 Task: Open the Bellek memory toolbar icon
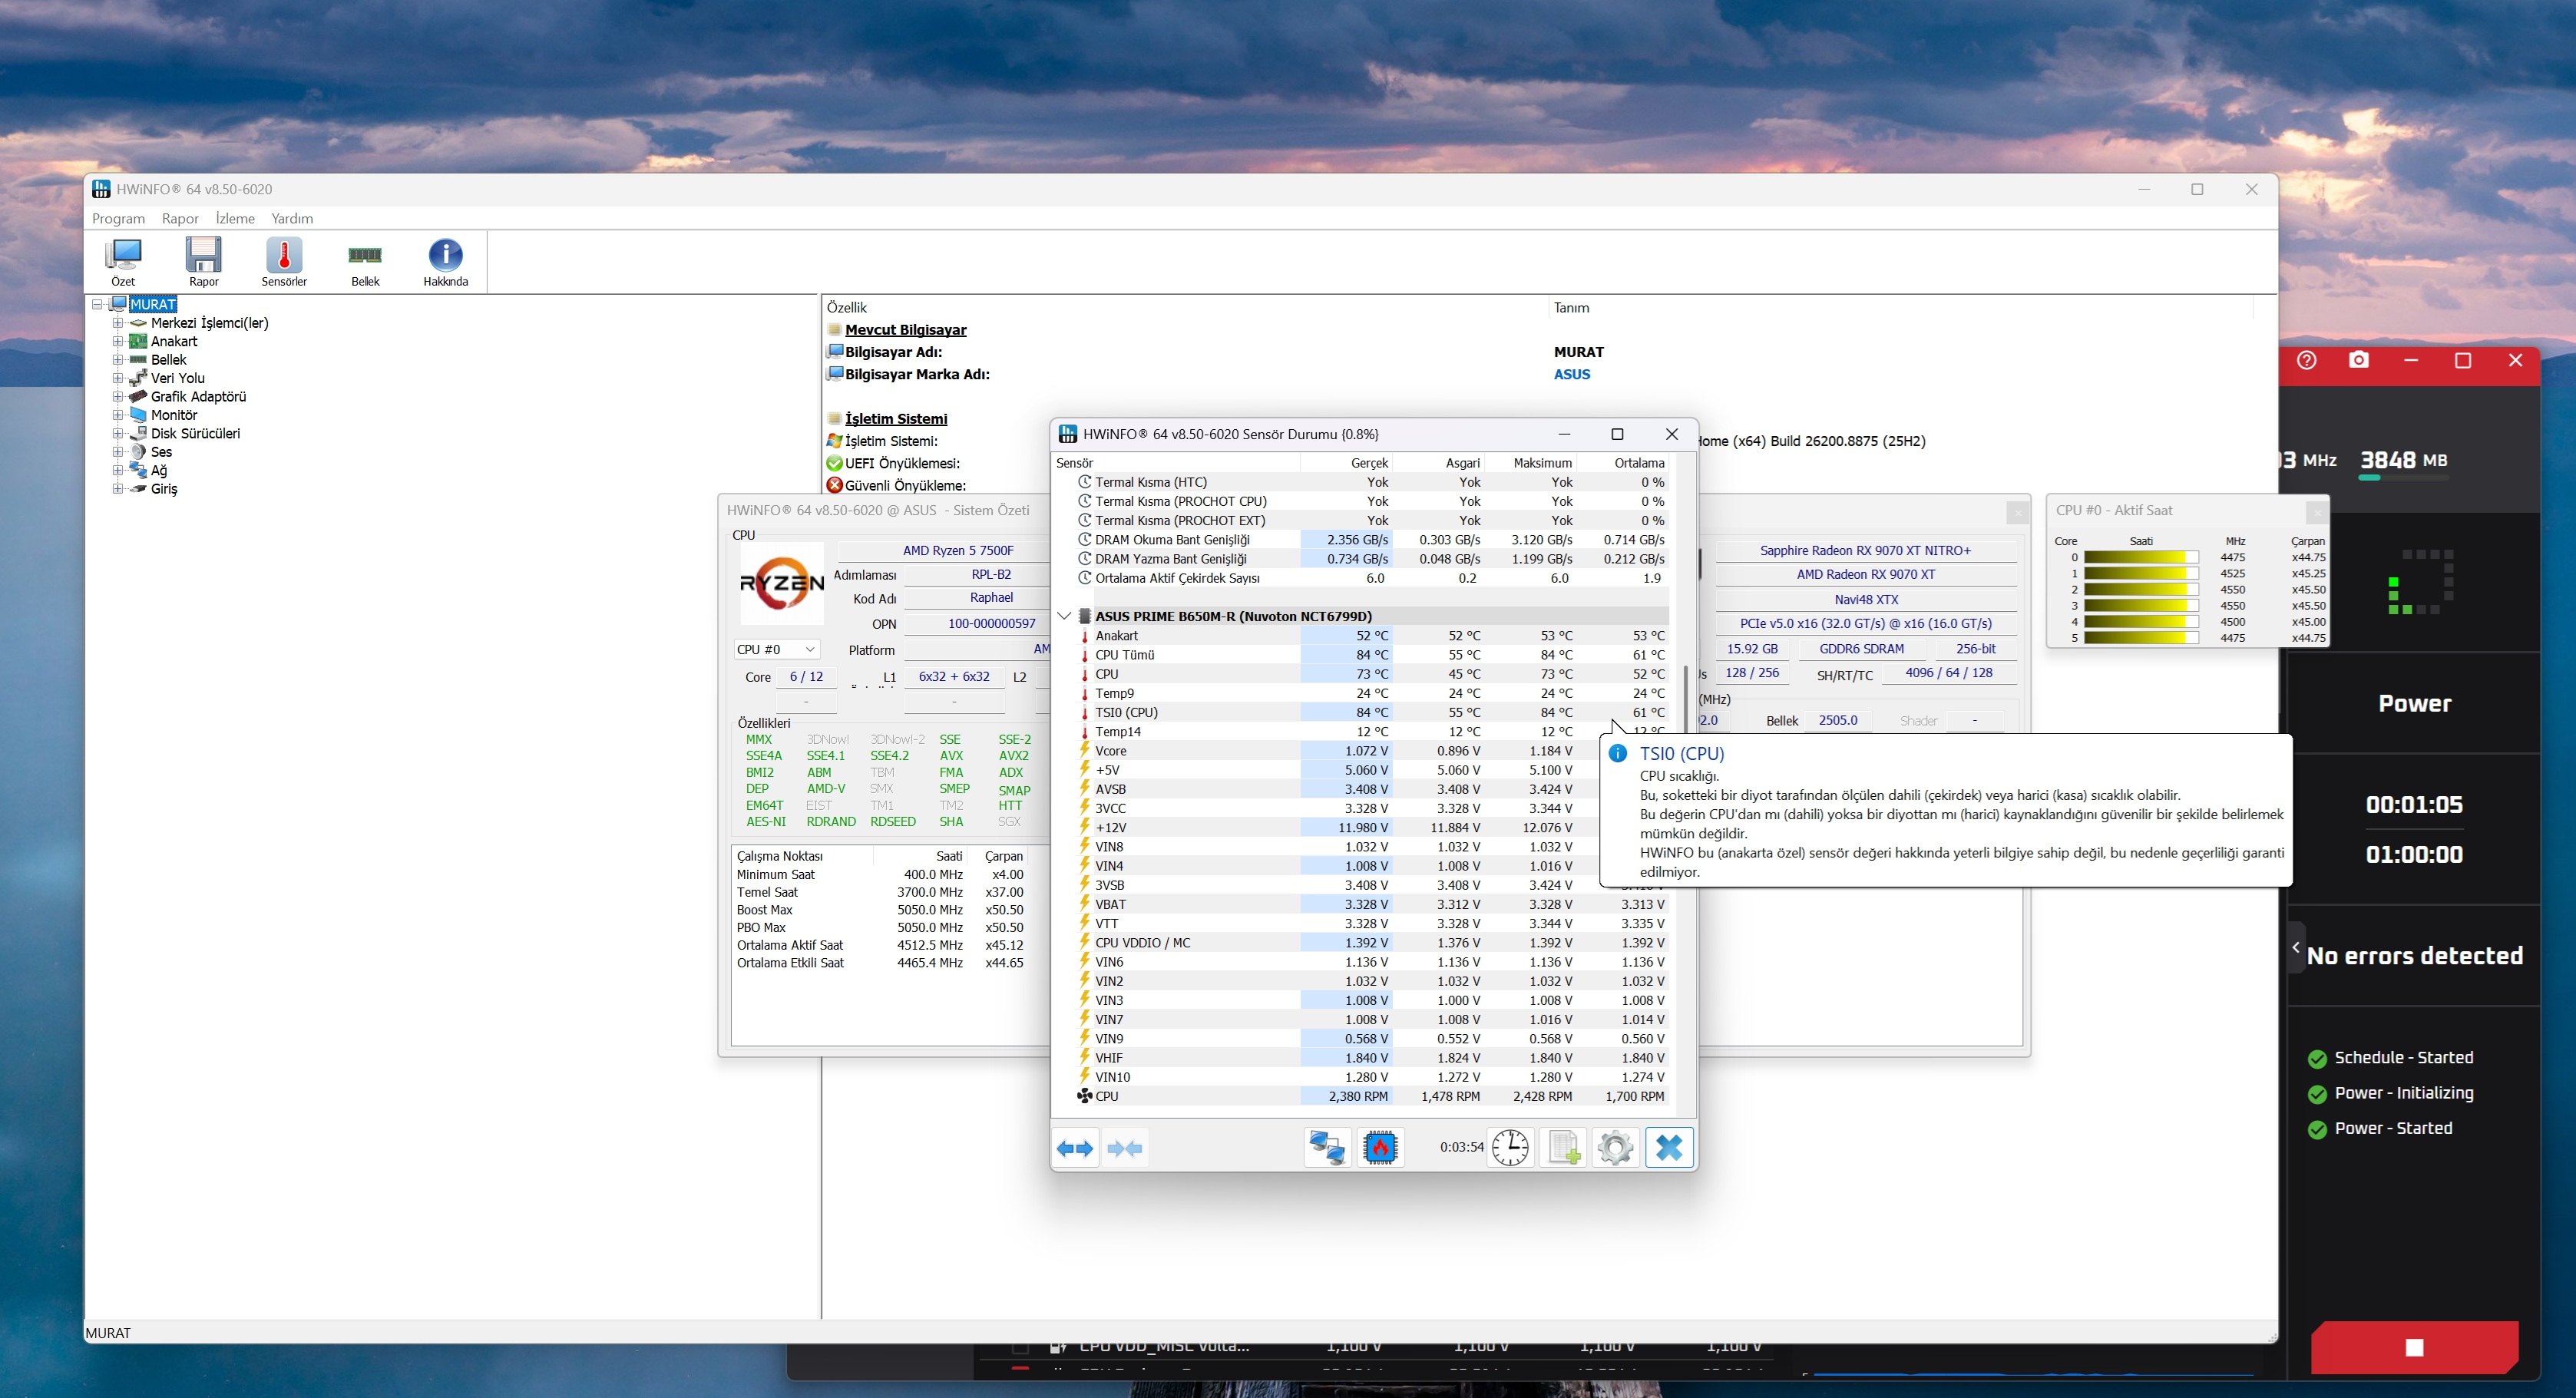point(365,262)
